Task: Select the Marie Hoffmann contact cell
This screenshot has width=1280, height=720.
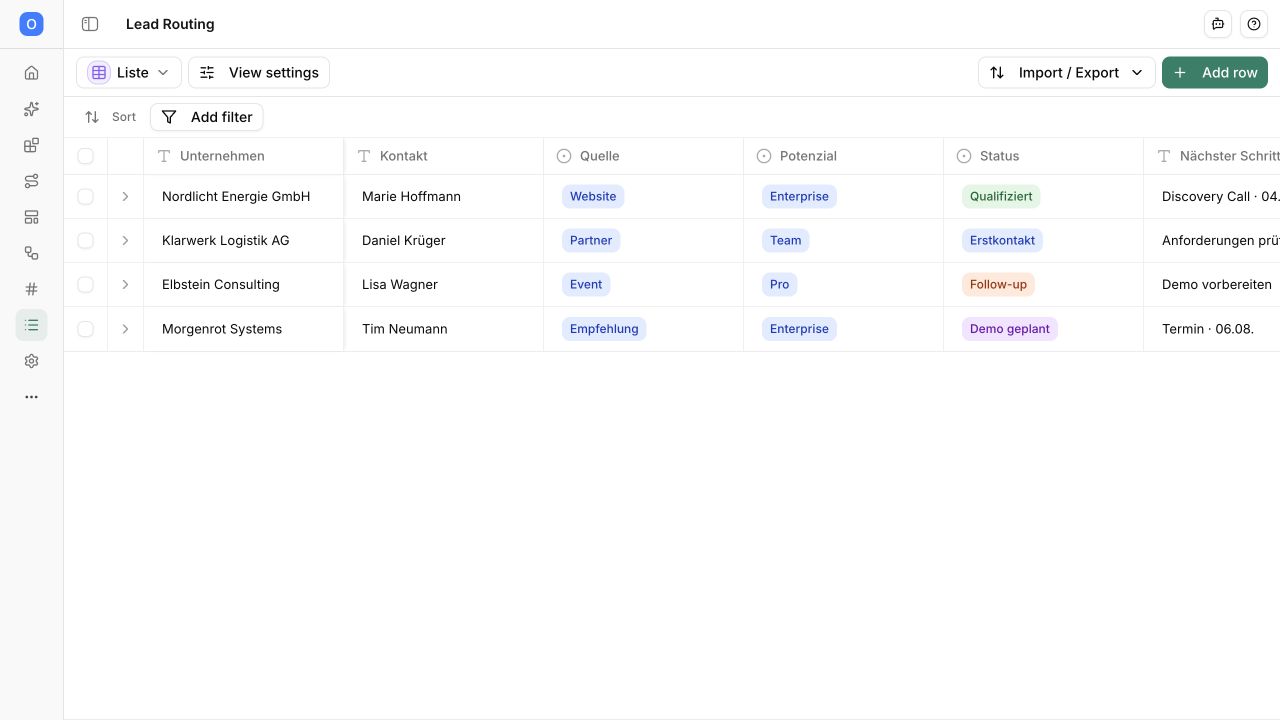Action: 444,197
